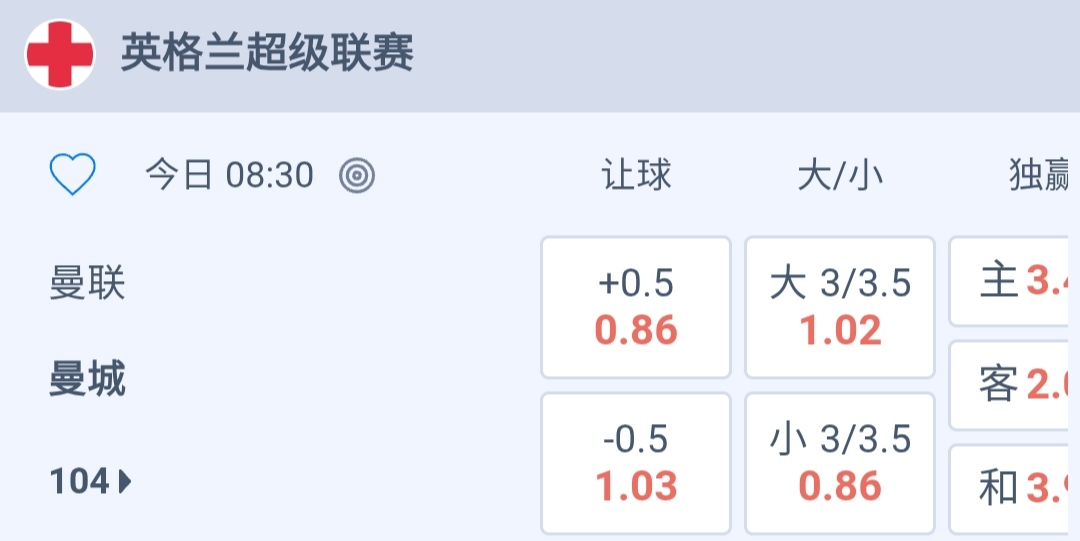The image size is (1080, 541).
Task: Select the 让球 column header
Action: tap(636, 176)
